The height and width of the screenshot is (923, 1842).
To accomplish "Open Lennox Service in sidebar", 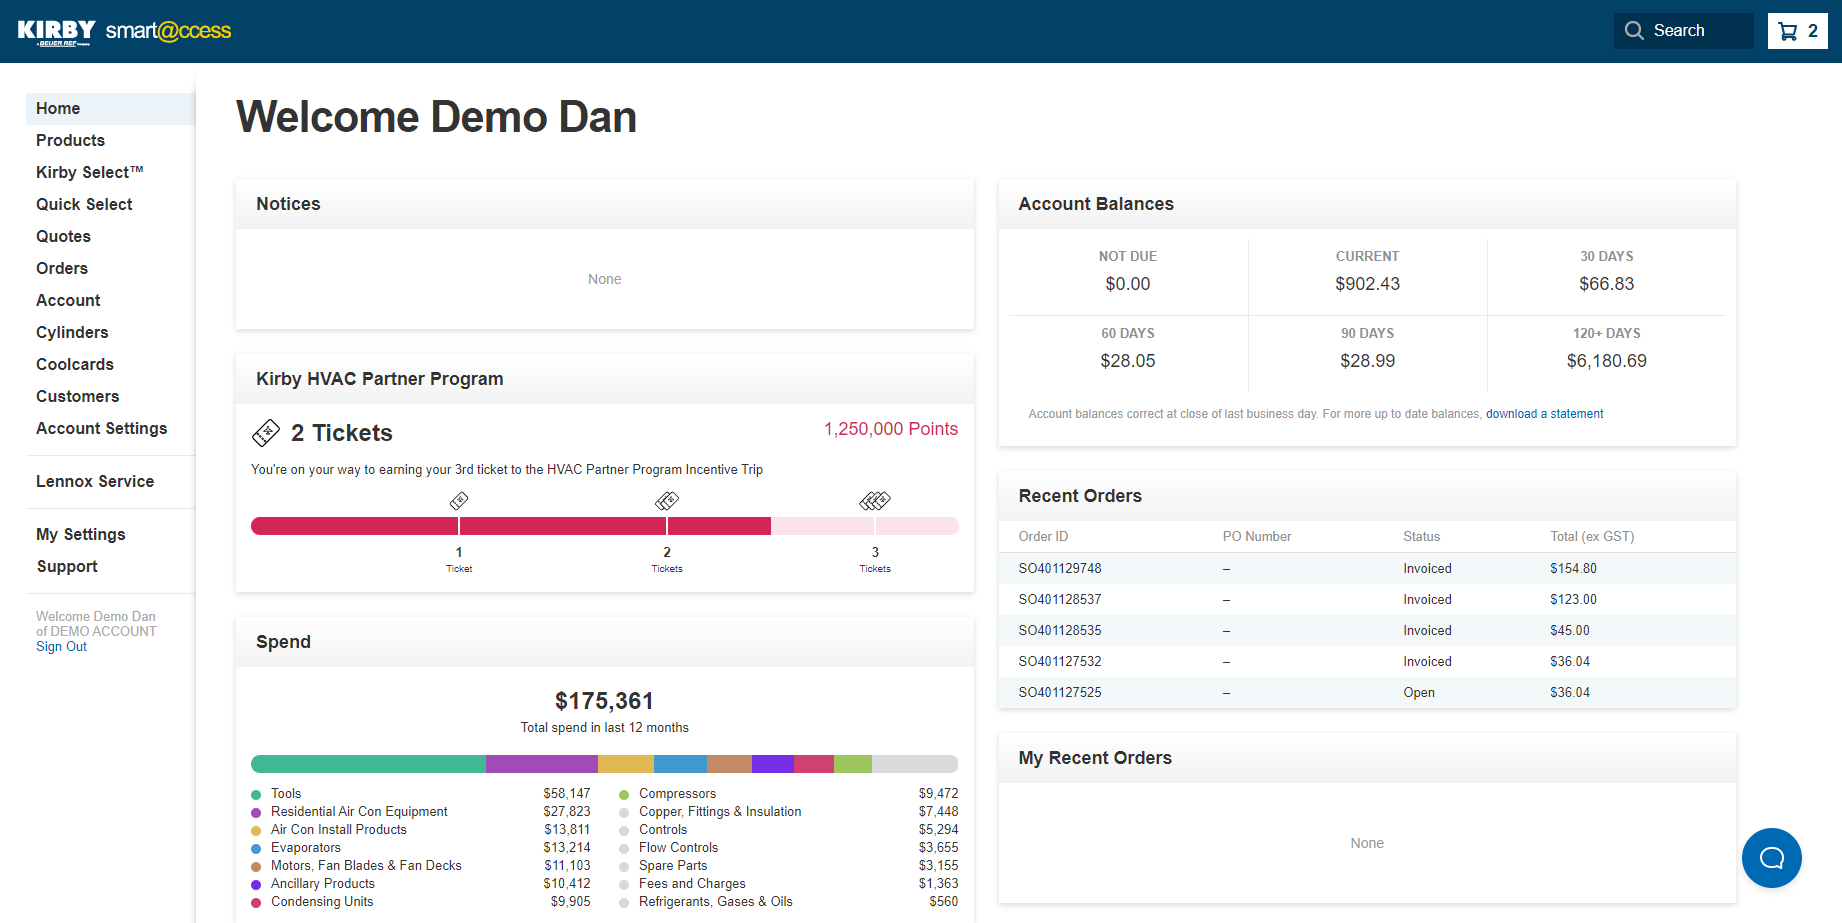I will pos(95,481).
